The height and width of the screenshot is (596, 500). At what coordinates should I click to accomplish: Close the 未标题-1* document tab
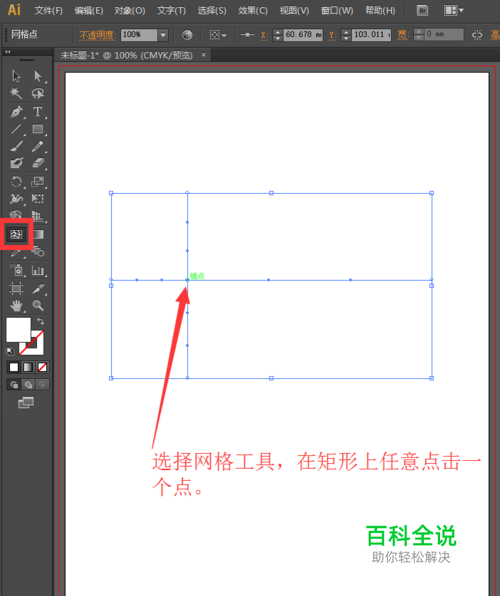pos(204,55)
